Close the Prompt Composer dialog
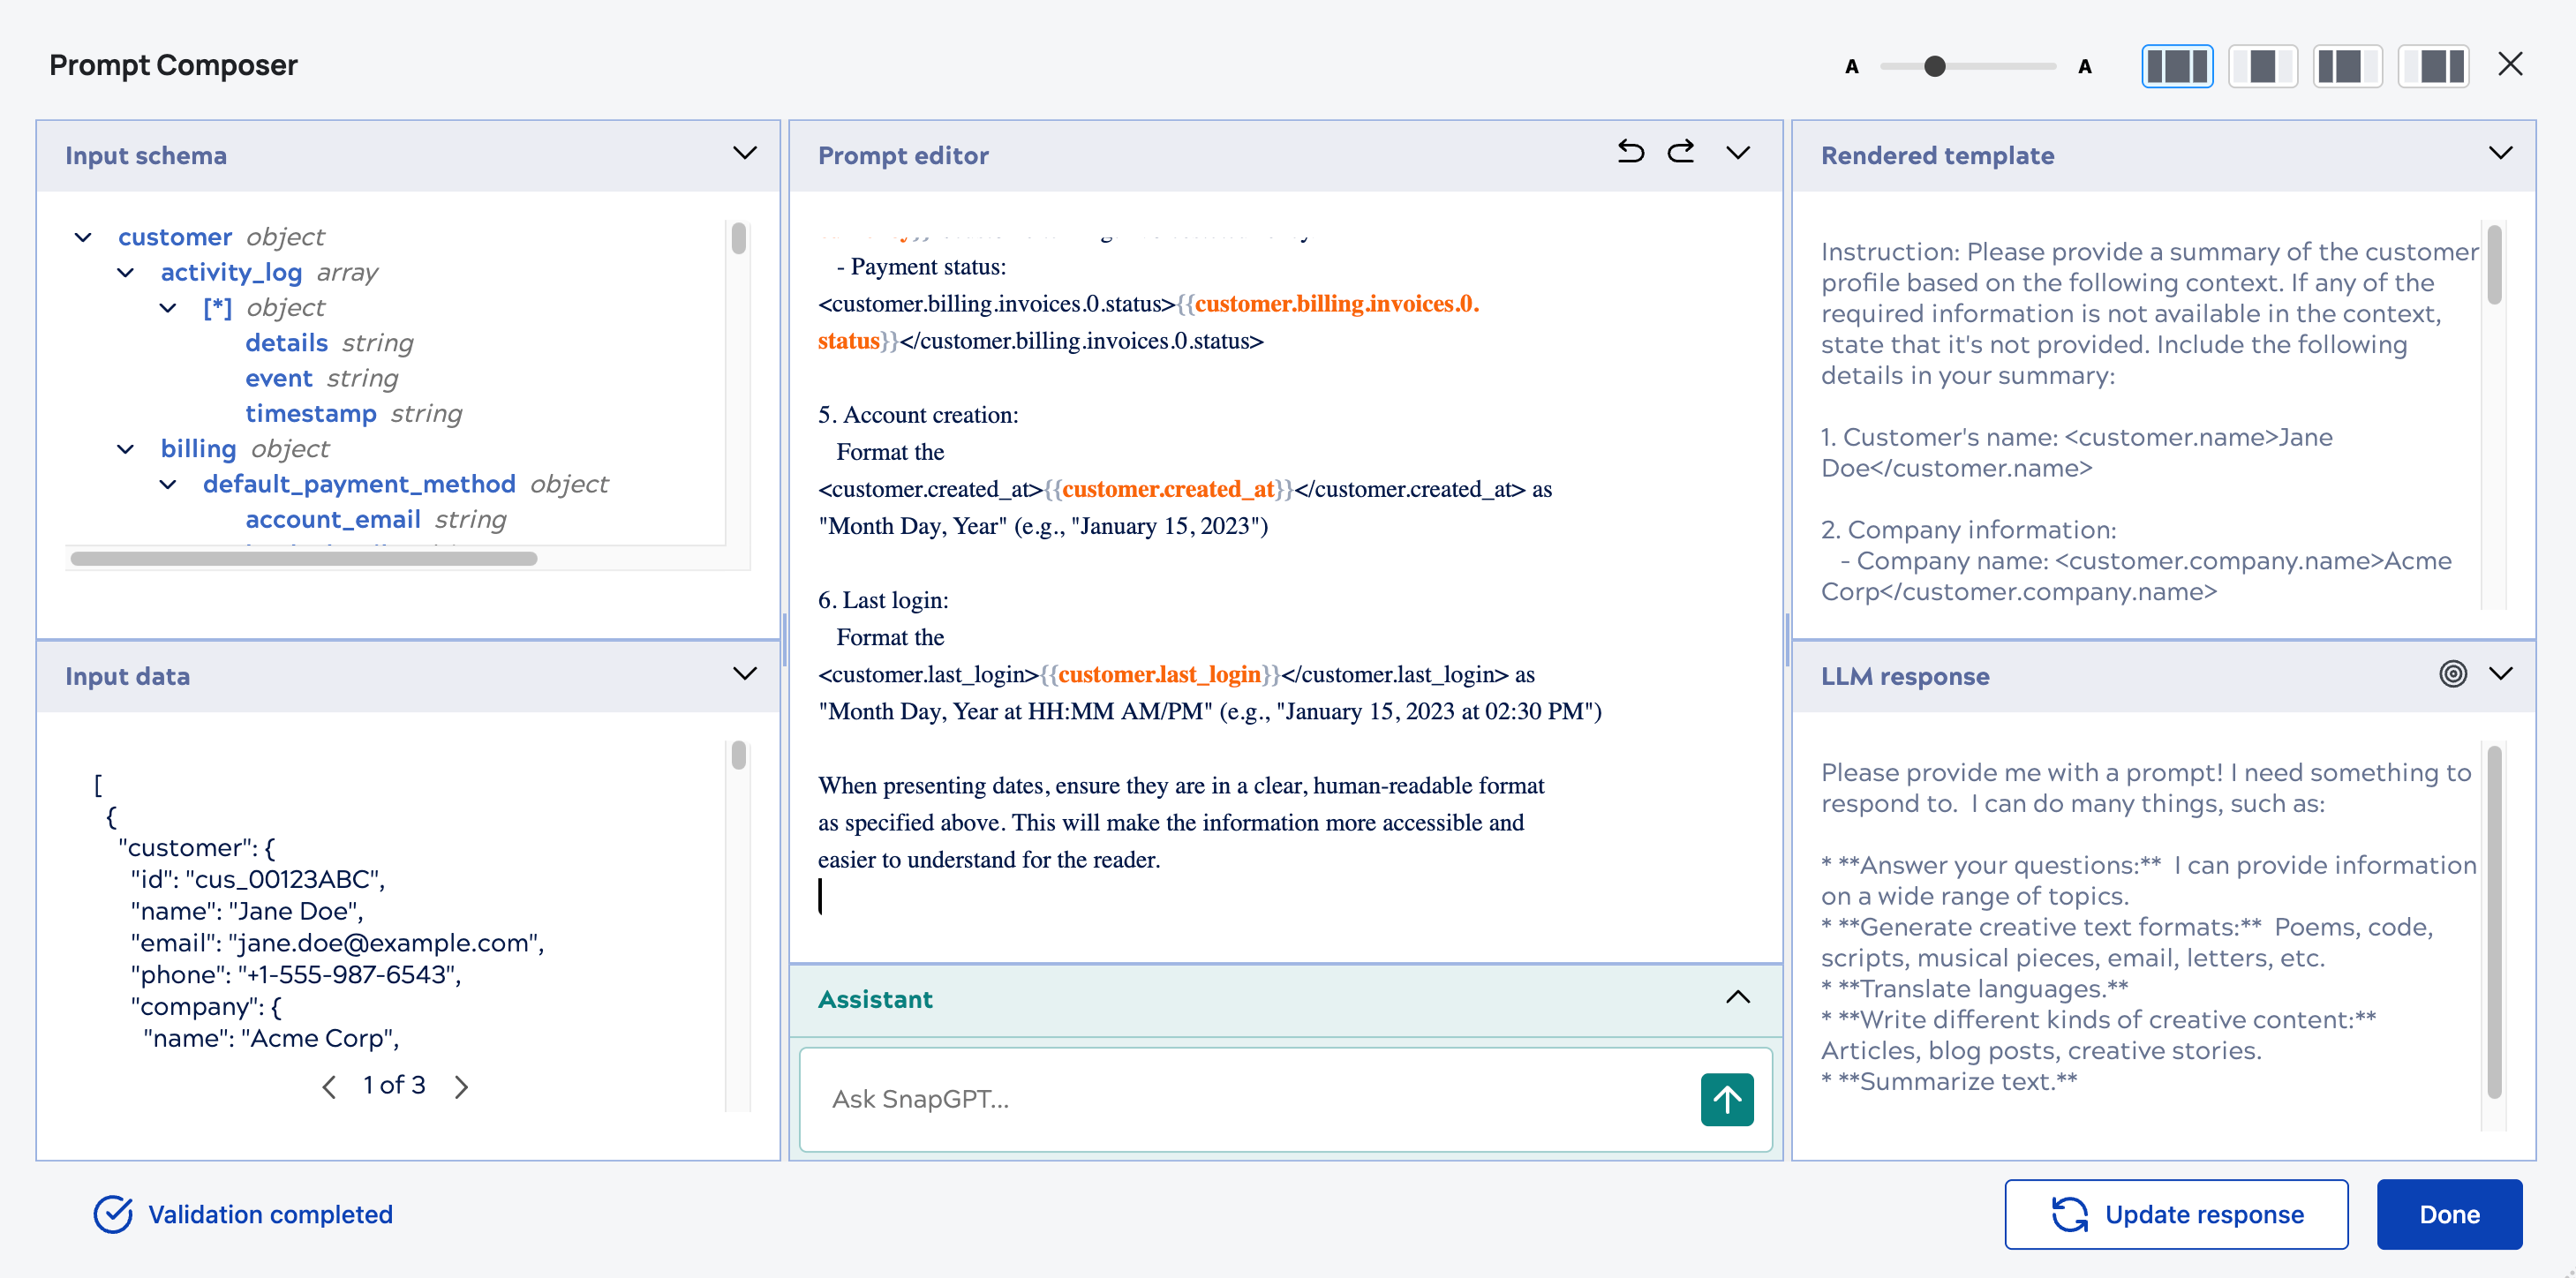The image size is (2576, 1278). pos(2509,65)
